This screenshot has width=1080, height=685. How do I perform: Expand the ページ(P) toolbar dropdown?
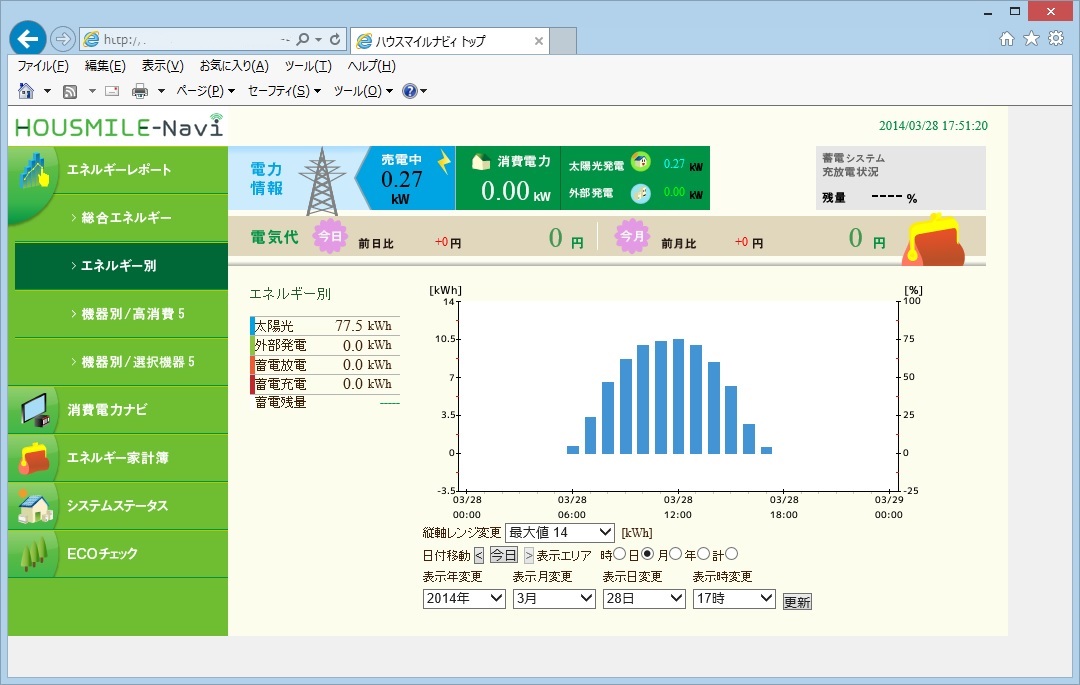click(x=206, y=91)
